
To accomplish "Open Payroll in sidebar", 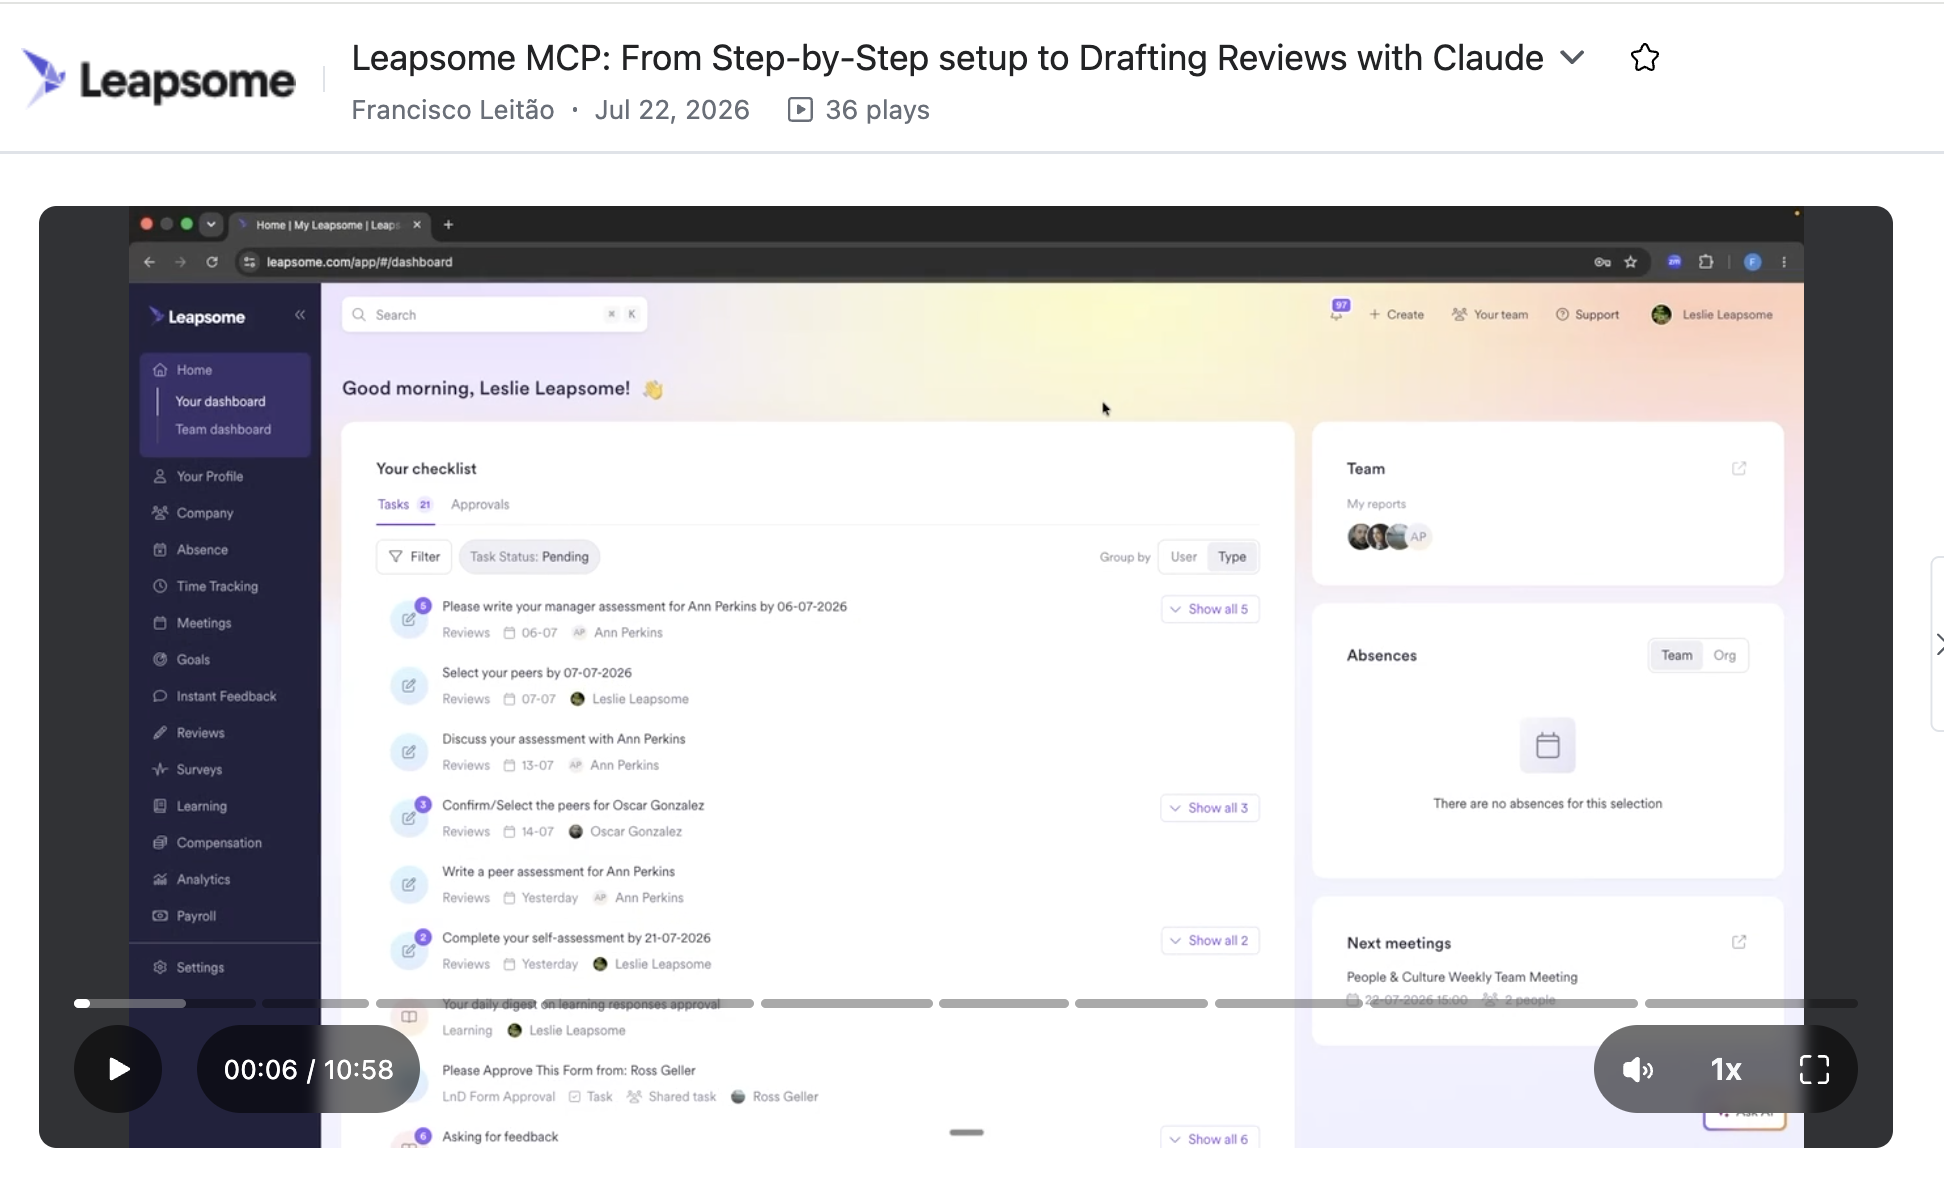I will 196,916.
